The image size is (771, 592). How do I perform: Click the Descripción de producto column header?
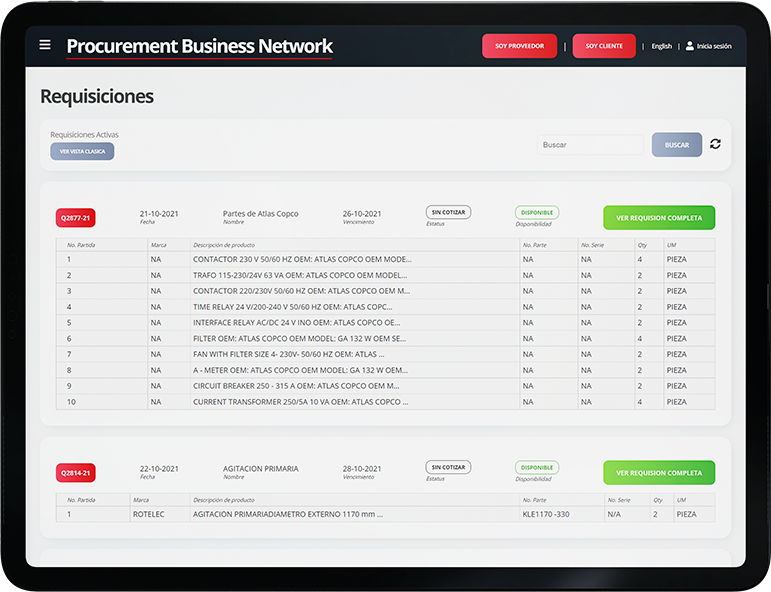coord(224,245)
